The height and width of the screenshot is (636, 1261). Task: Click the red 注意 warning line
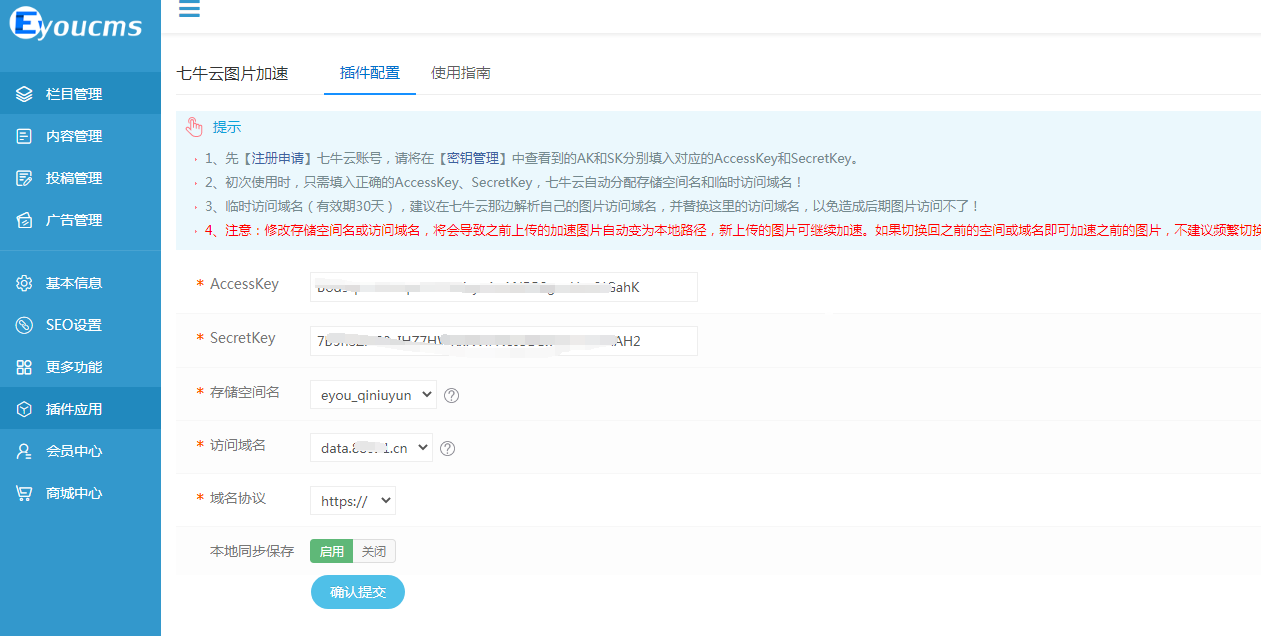click(x=732, y=230)
